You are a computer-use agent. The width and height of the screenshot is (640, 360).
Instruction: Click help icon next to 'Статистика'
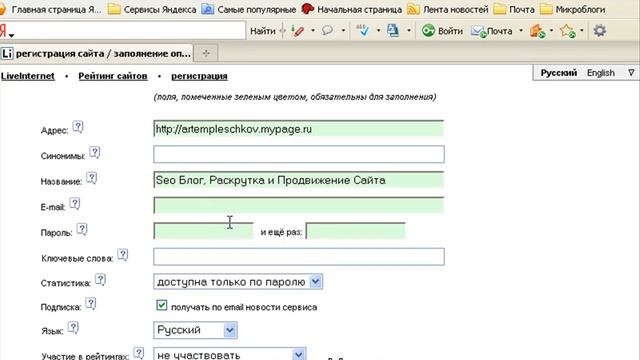click(x=100, y=280)
